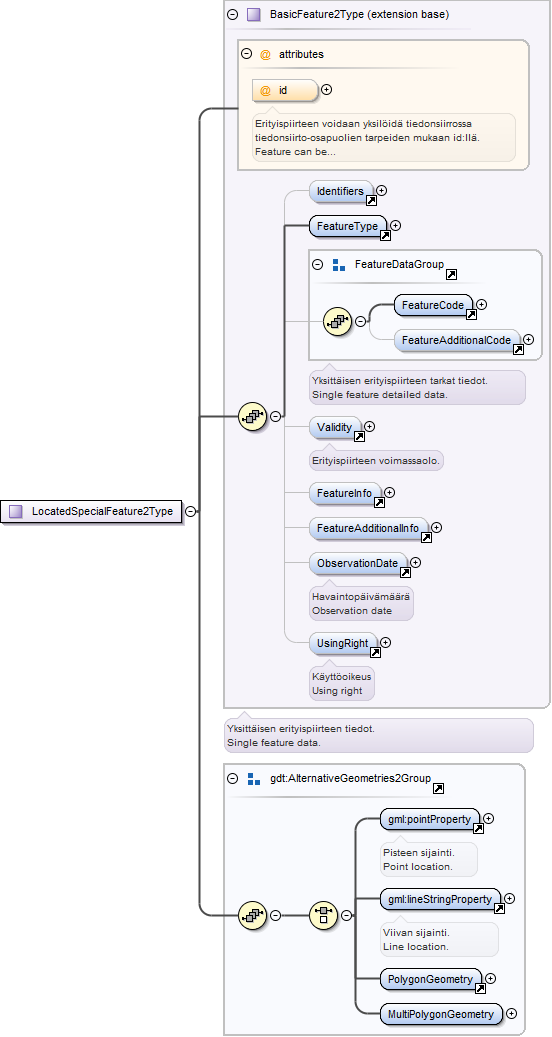552x1037 pixels.
Task: Click the Identifiers reference arrow icon
Action: click(x=372, y=200)
